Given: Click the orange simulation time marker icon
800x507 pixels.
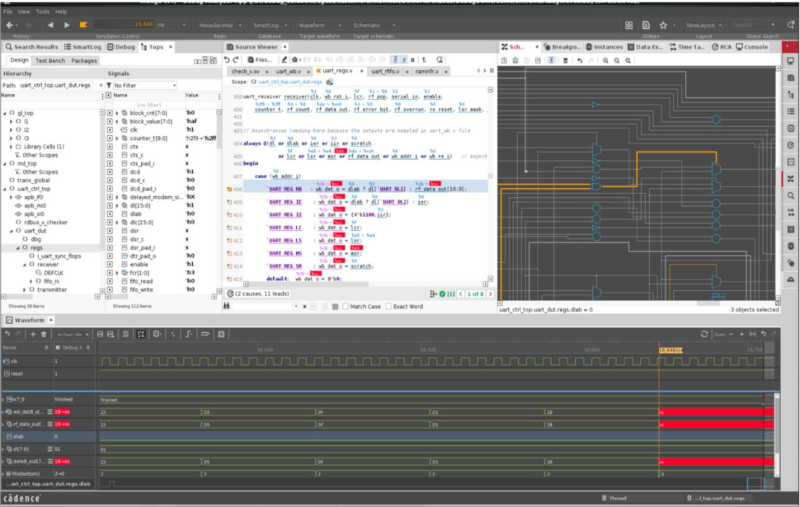Looking at the screenshot, I should pyautogui.click(x=83, y=25).
